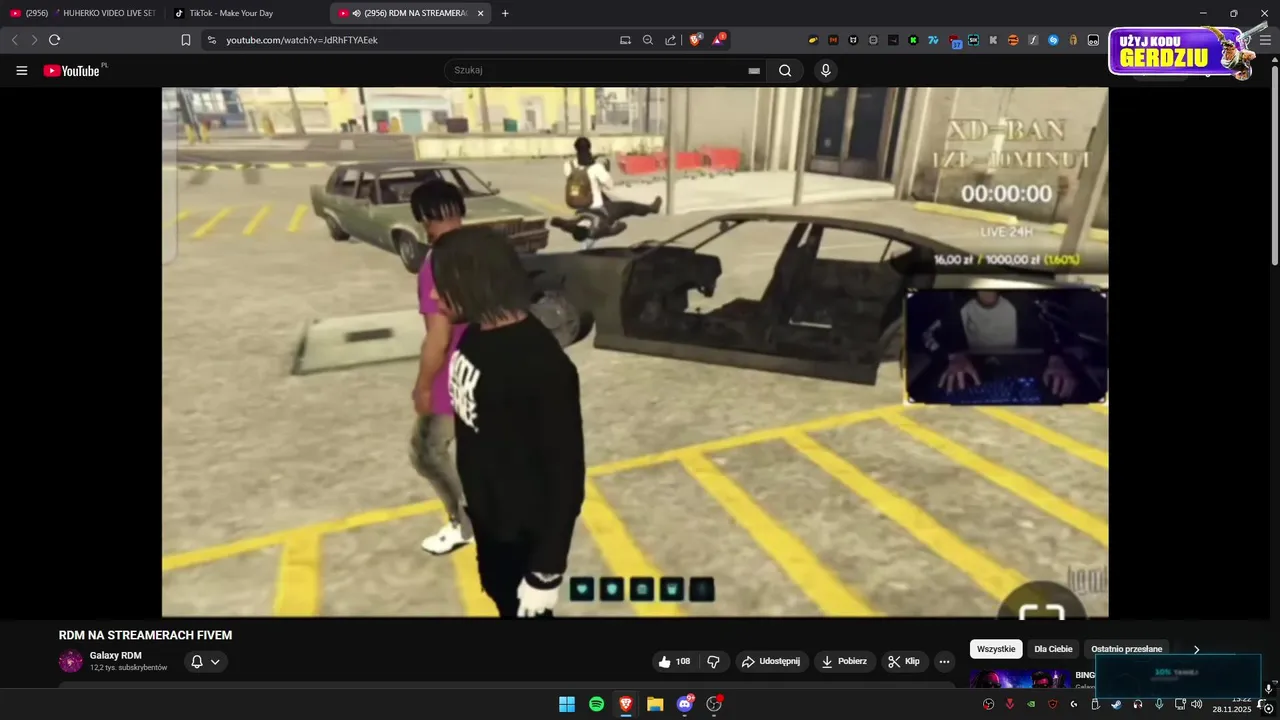The height and width of the screenshot is (720, 1280).
Task: Open the Brave browser main menu
Action: click(x=1267, y=40)
